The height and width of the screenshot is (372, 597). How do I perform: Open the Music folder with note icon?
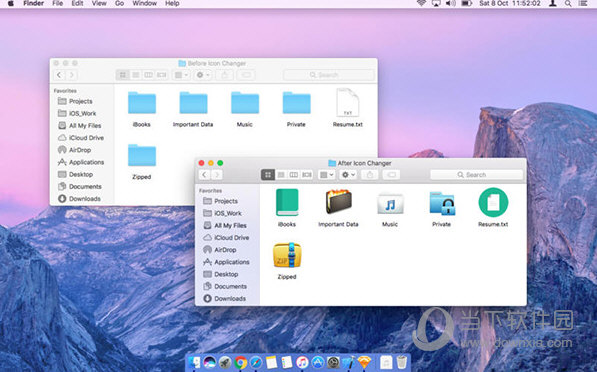390,204
